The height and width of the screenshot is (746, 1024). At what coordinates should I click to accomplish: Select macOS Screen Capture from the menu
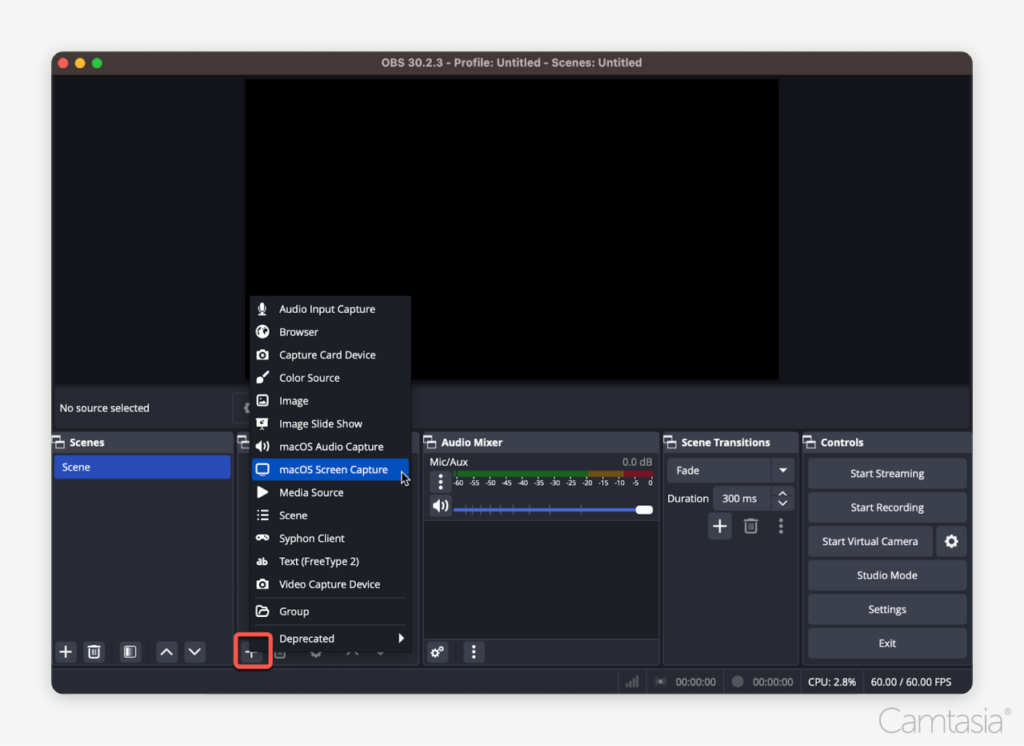tap(332, 469)
